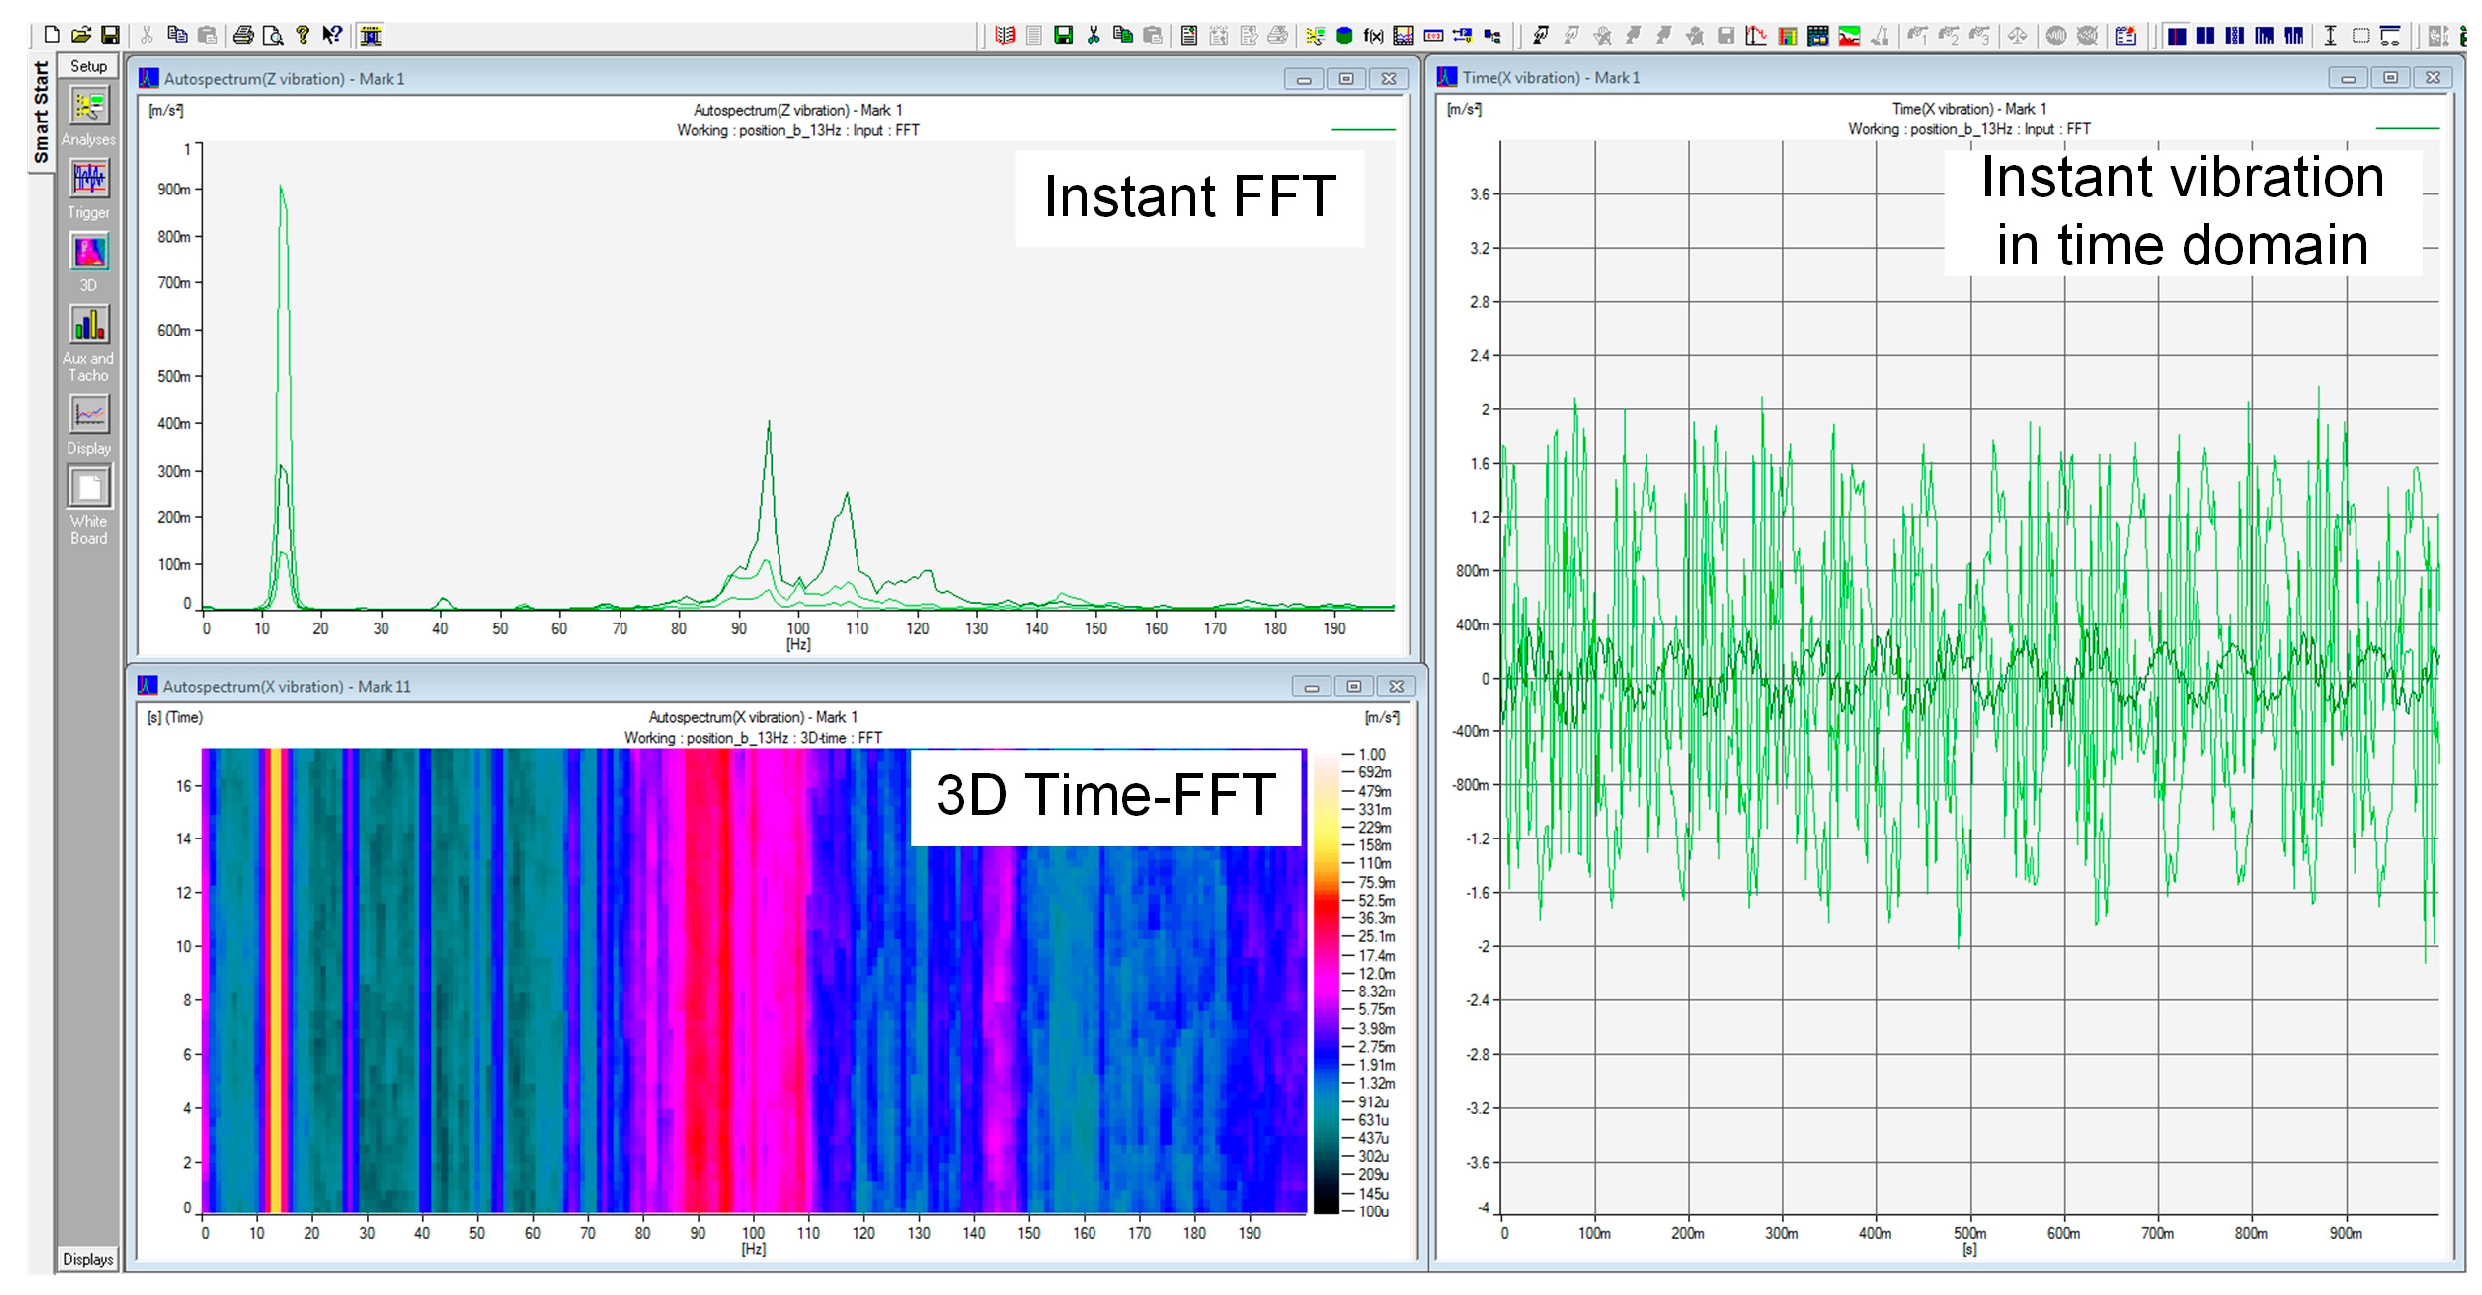2482x1295 pixels.
Task: Switch to the Setup tab
Action: click(88, 66)
